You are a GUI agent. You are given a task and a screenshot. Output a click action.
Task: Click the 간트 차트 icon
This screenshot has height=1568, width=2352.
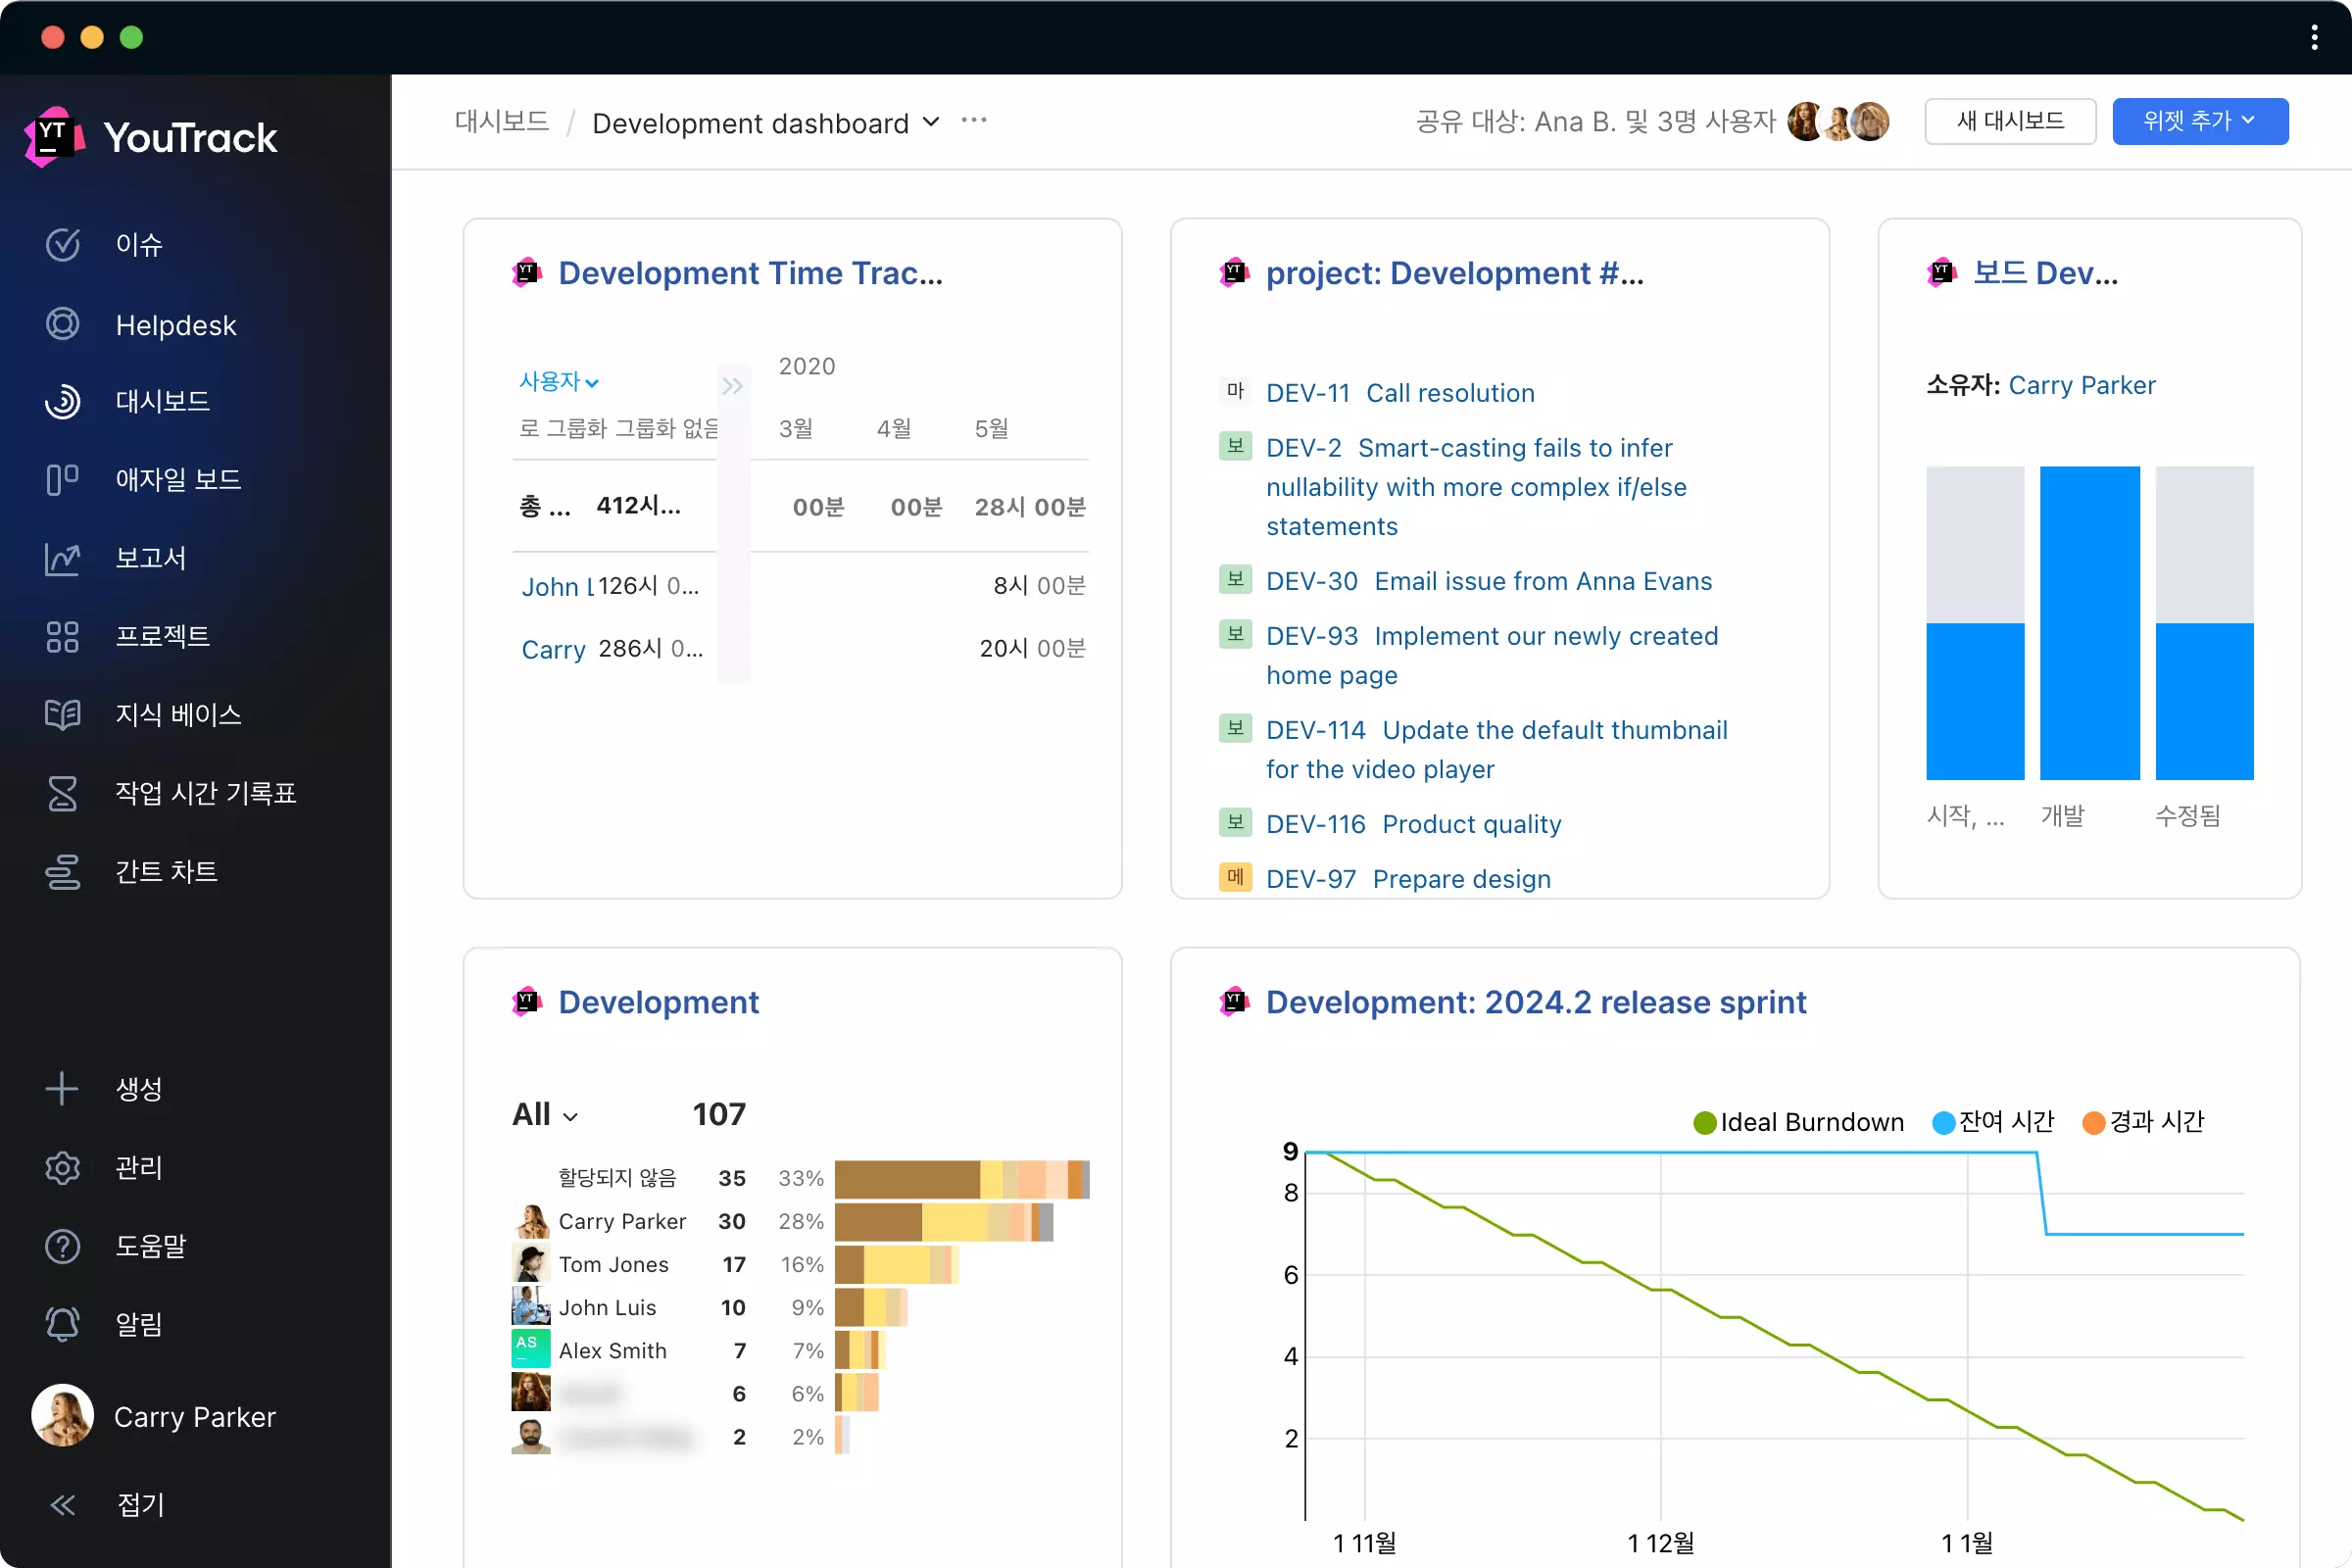pos(63,870)
